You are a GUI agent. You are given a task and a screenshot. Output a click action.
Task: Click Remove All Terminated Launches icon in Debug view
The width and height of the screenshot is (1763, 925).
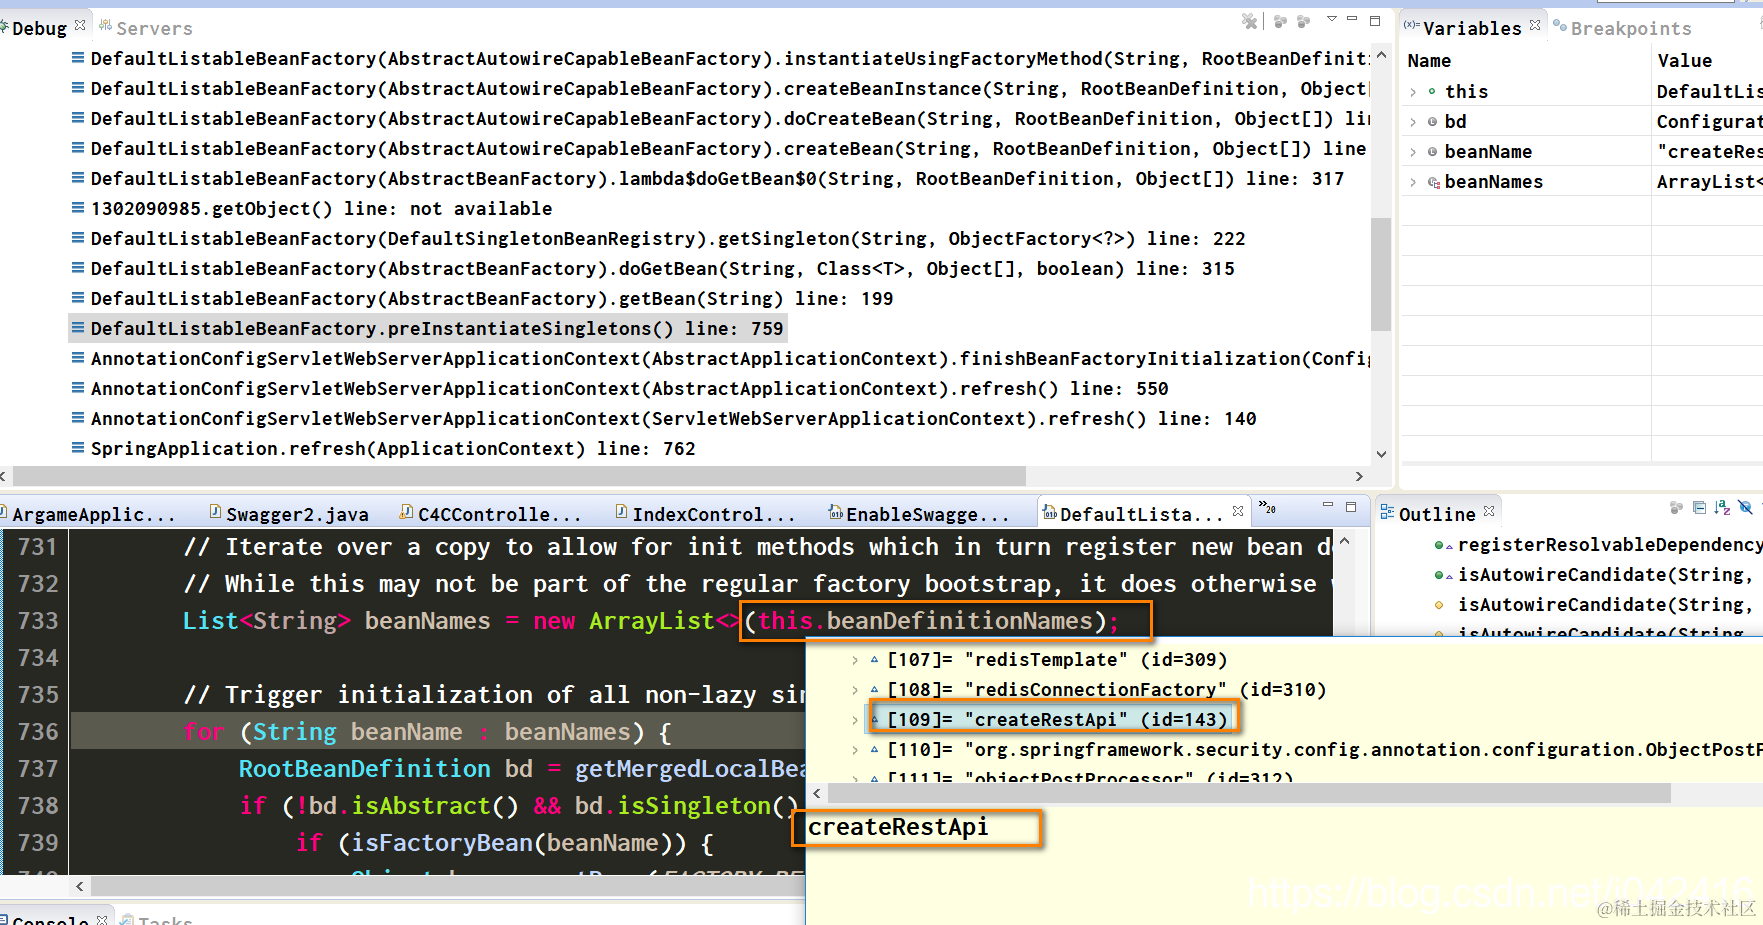pos(1249,21)
